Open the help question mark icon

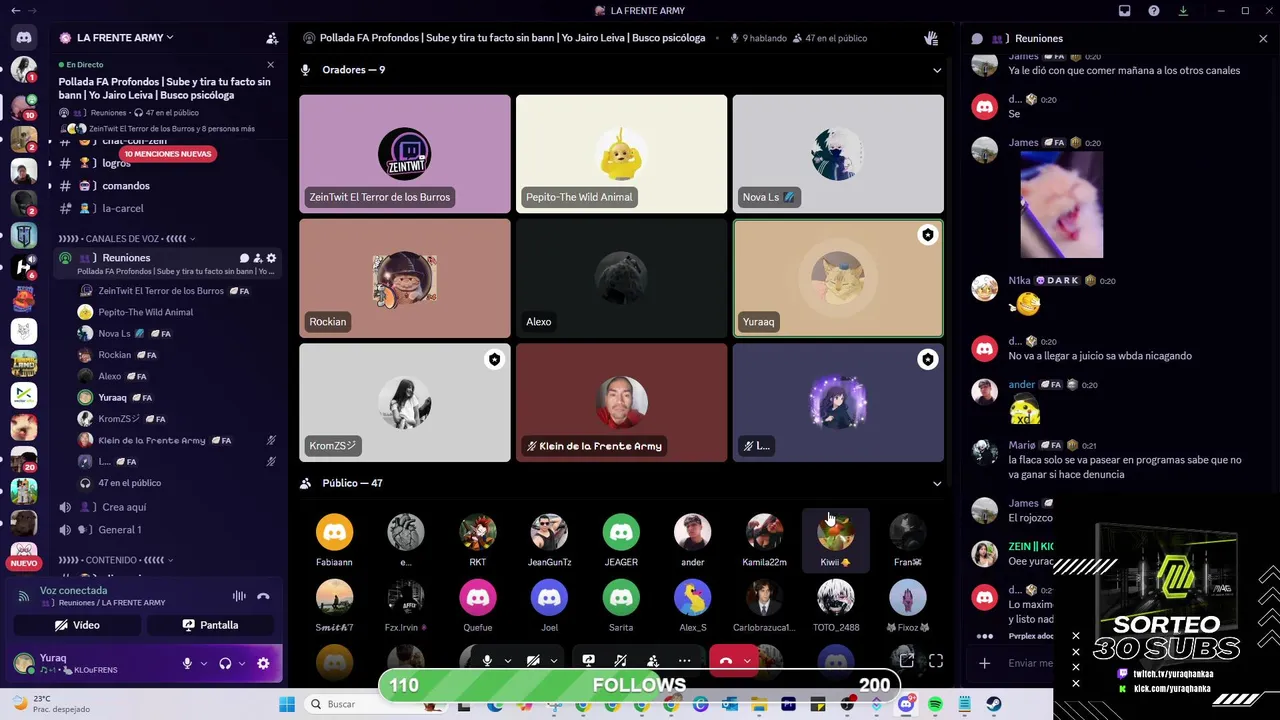point(1154,11)
